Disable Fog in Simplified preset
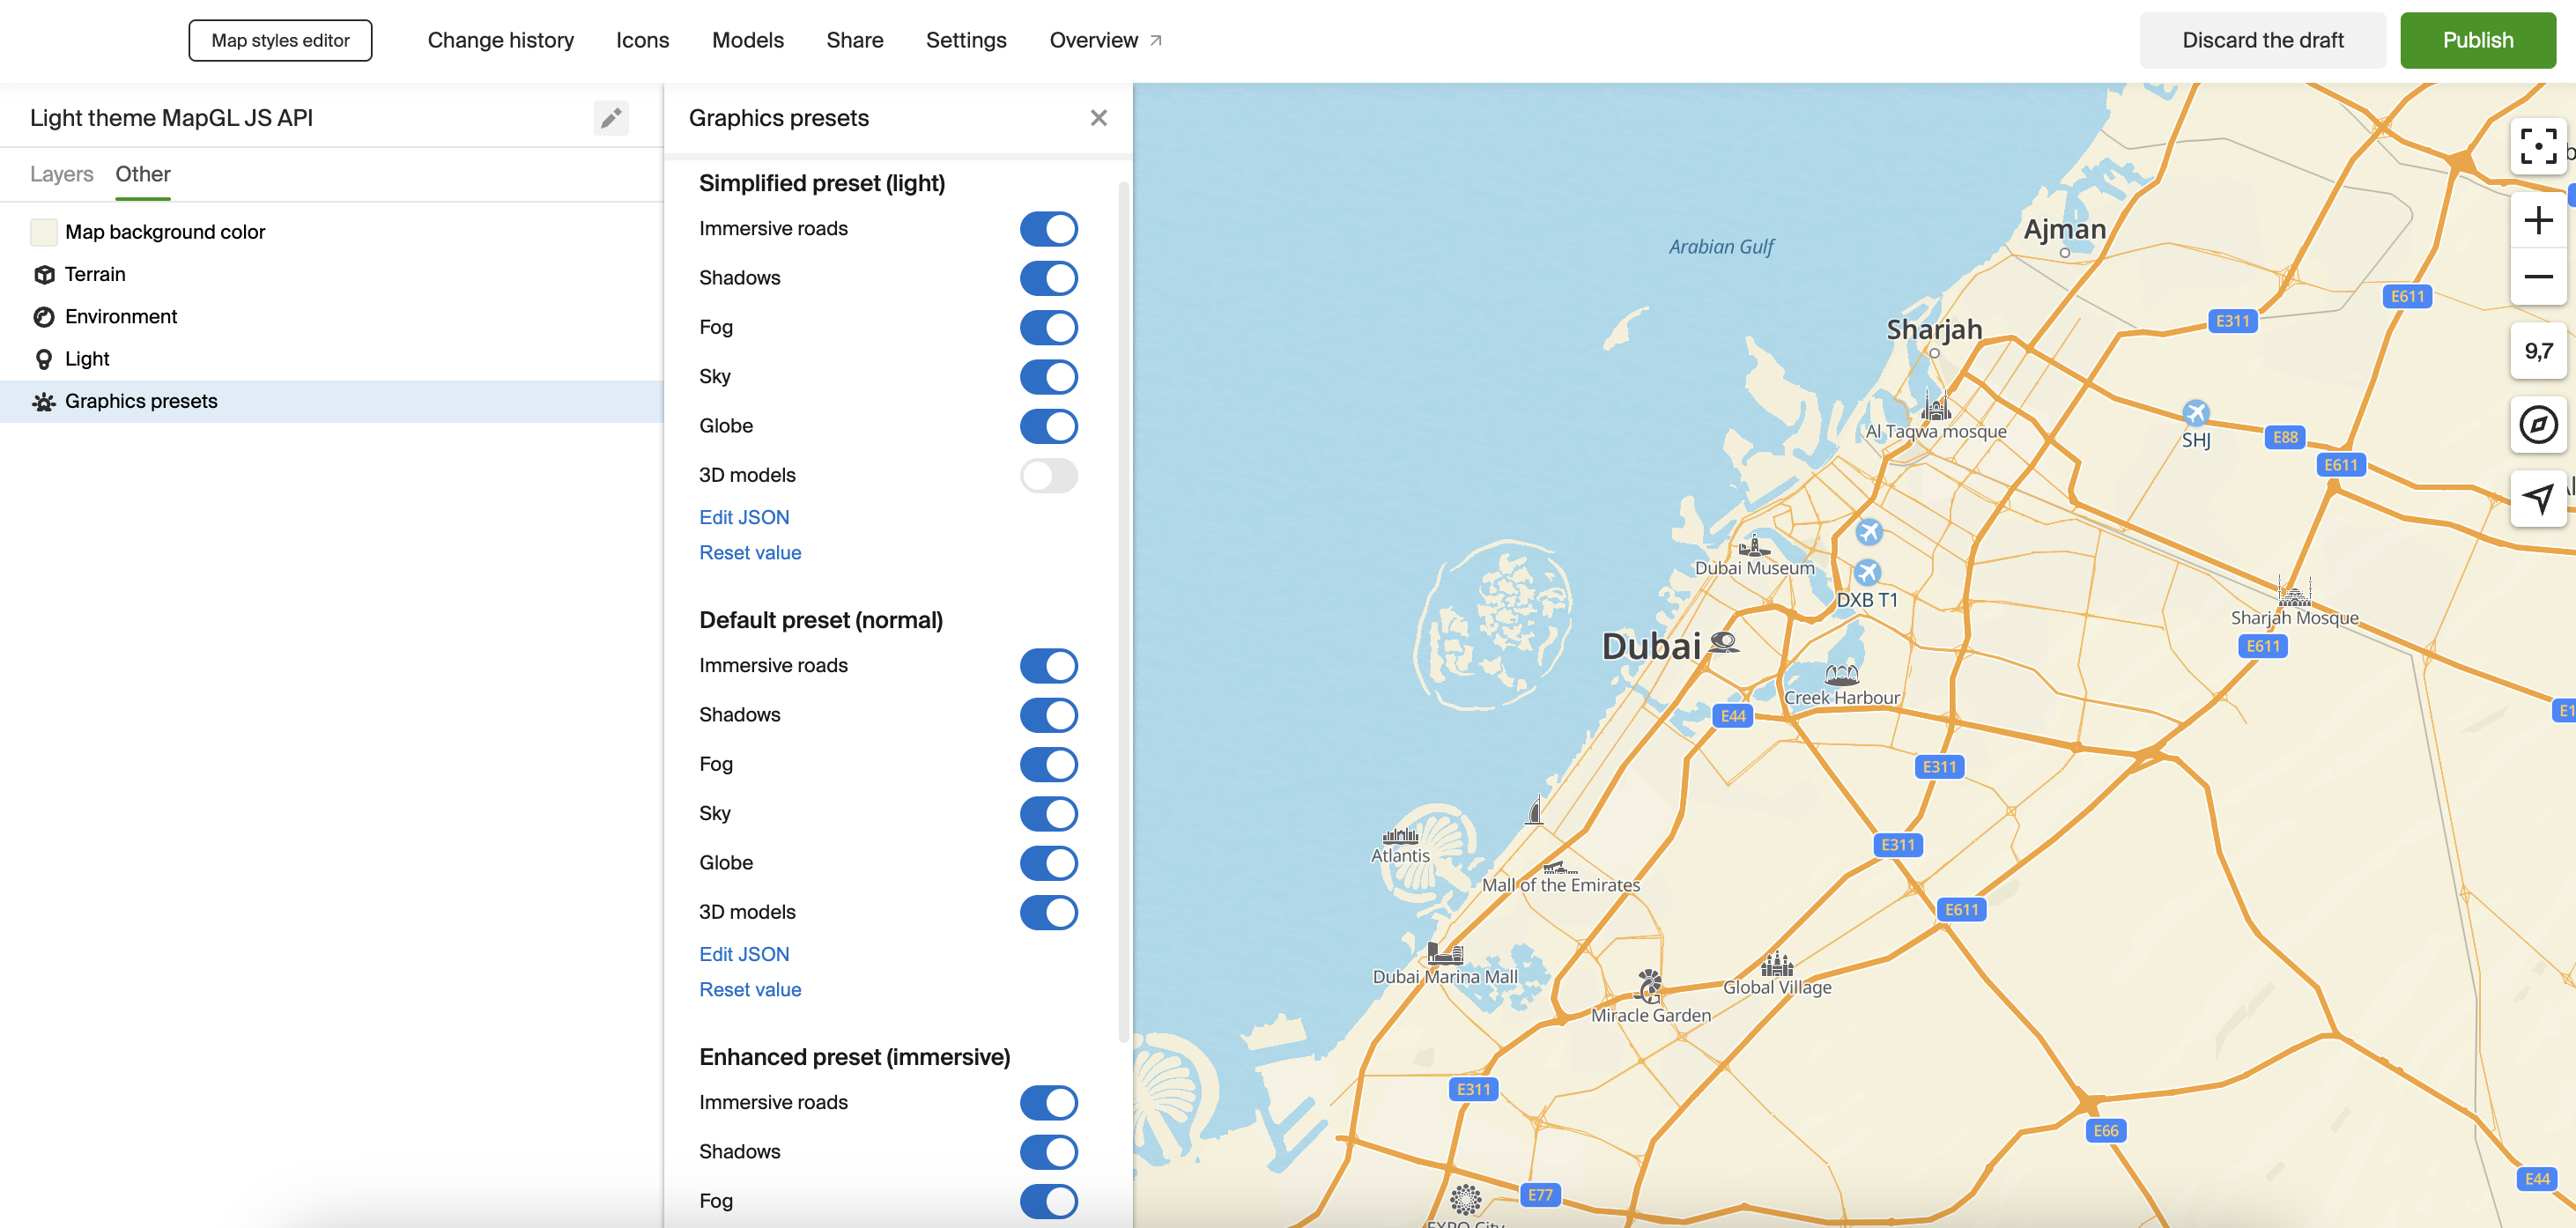The width and height of the screenshot is (2576, 1228). point(1048,328)
